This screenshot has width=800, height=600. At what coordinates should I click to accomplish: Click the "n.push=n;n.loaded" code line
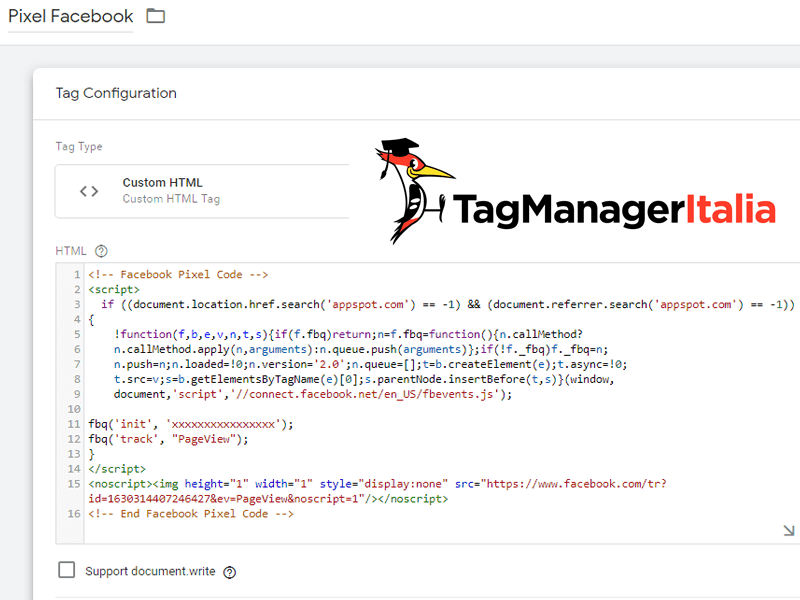[x=370, y=364]
